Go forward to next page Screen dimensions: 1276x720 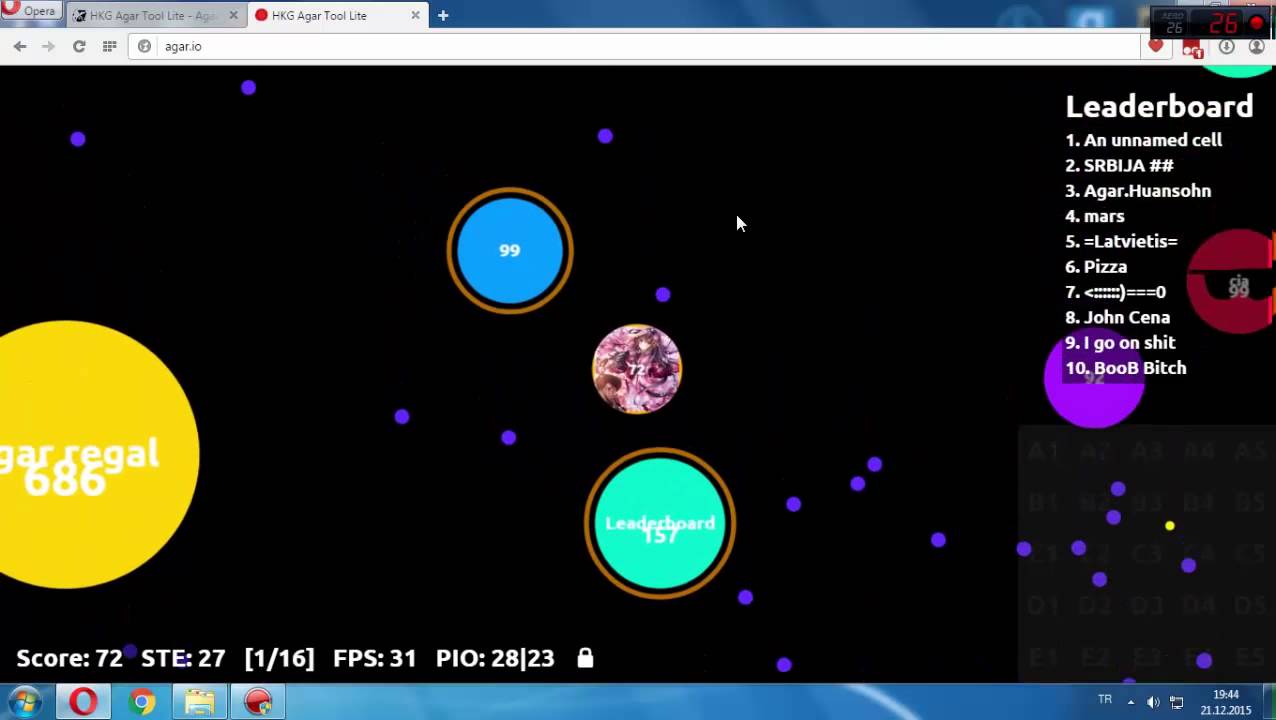point(48,46)
